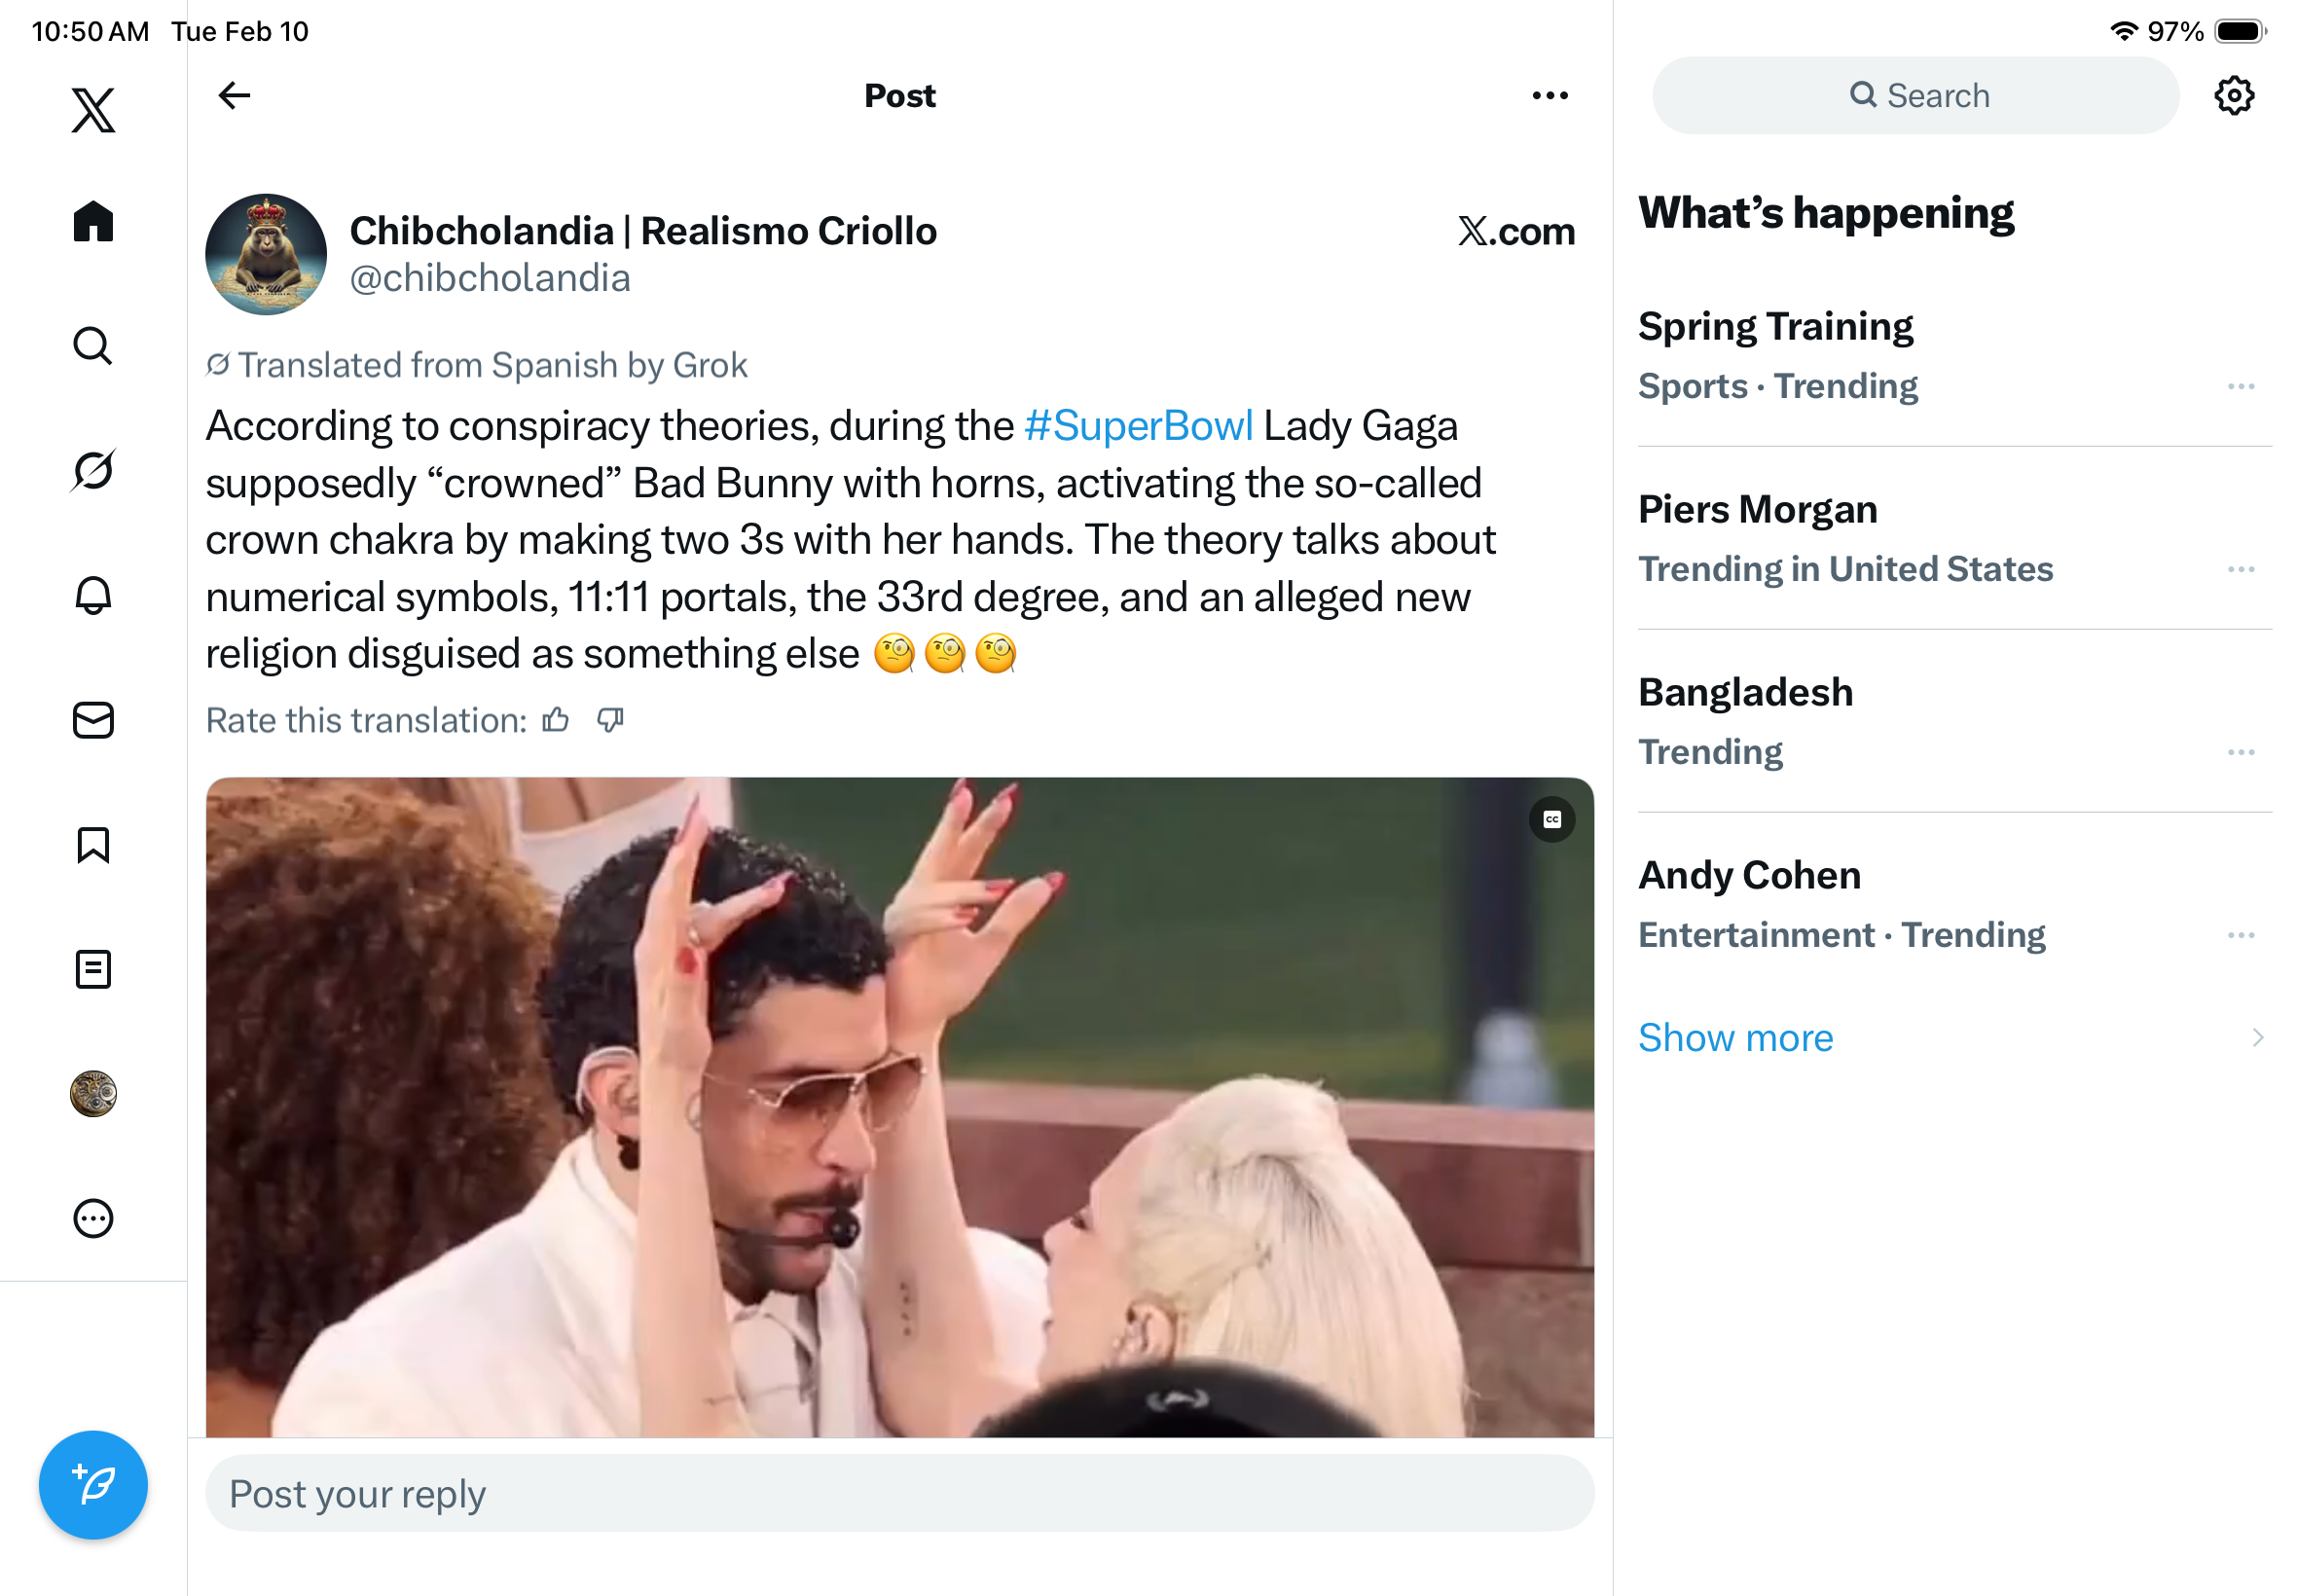Rate the translation with thumbs up
Screen dimensions: 2297x1596
(x=556, y=720)
